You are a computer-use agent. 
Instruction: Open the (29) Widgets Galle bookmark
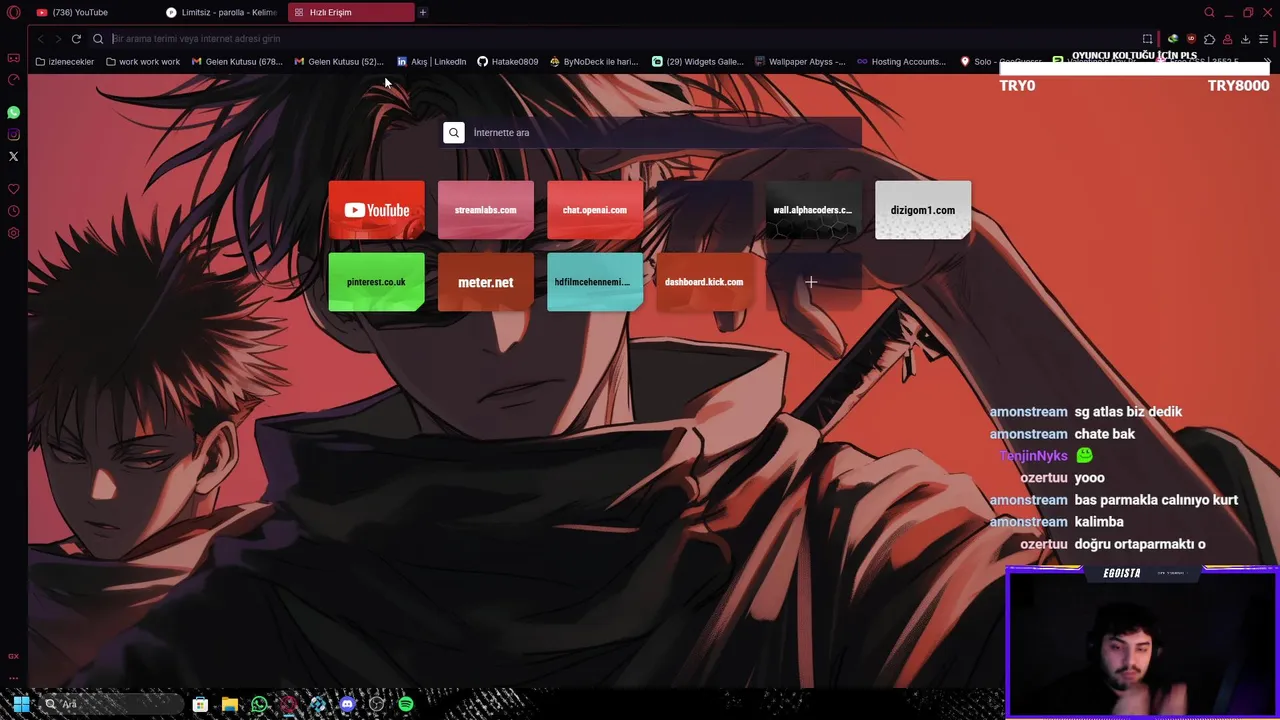tap(698, 62)
